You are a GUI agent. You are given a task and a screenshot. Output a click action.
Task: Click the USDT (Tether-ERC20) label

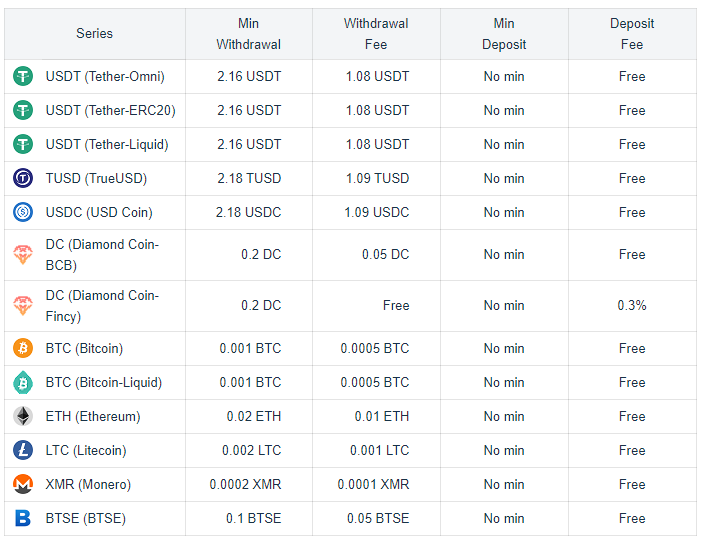click(x=110, y=111)
